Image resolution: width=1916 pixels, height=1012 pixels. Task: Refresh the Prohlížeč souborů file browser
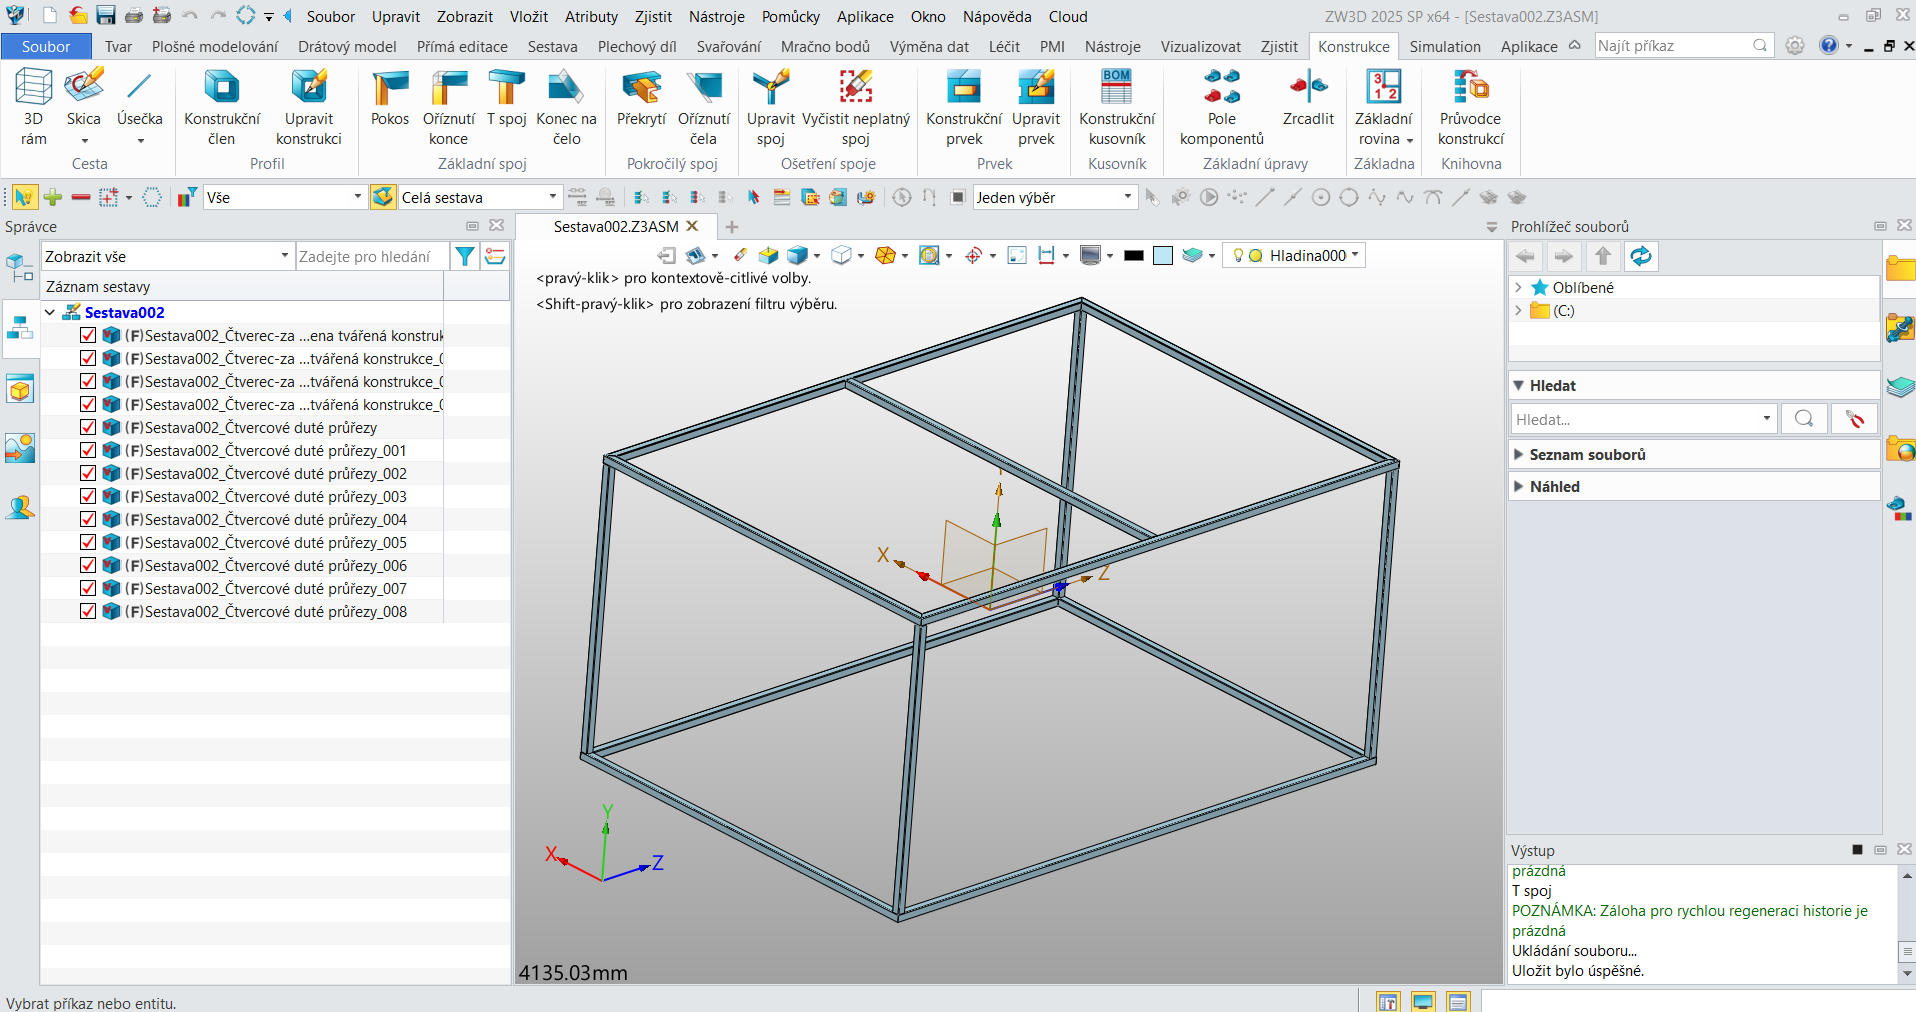pyautogui.click(x=1641, y=257)
